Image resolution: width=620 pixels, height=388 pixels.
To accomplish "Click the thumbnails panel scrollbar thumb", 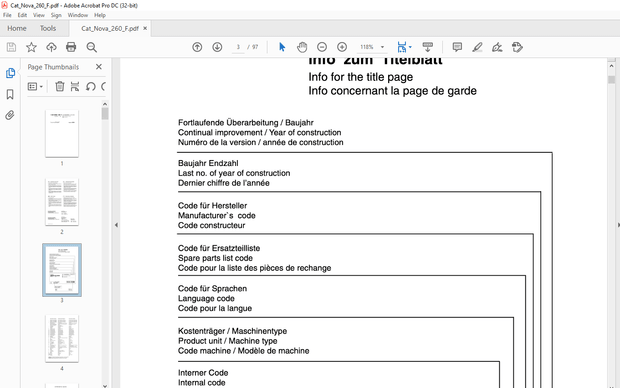I will (x=105, y=114).
